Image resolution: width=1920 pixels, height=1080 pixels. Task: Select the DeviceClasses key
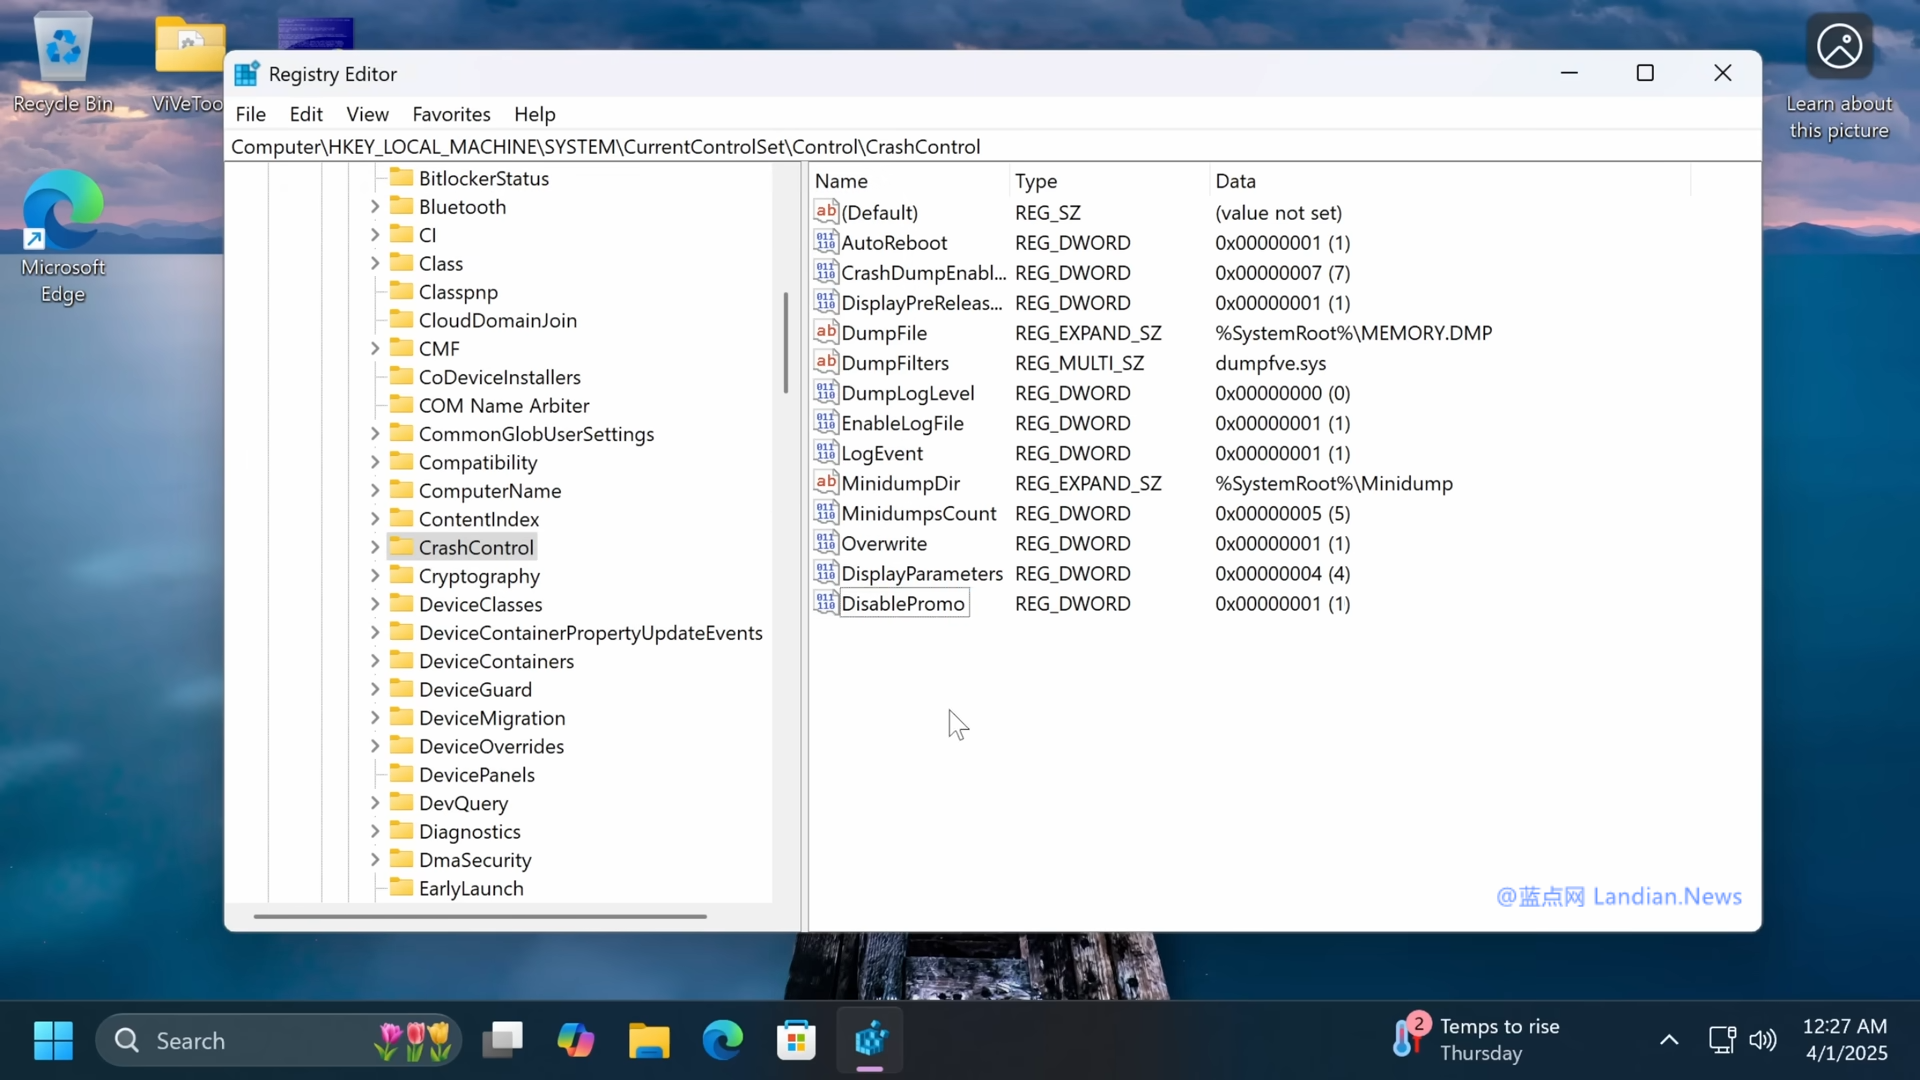click(480, 604)
